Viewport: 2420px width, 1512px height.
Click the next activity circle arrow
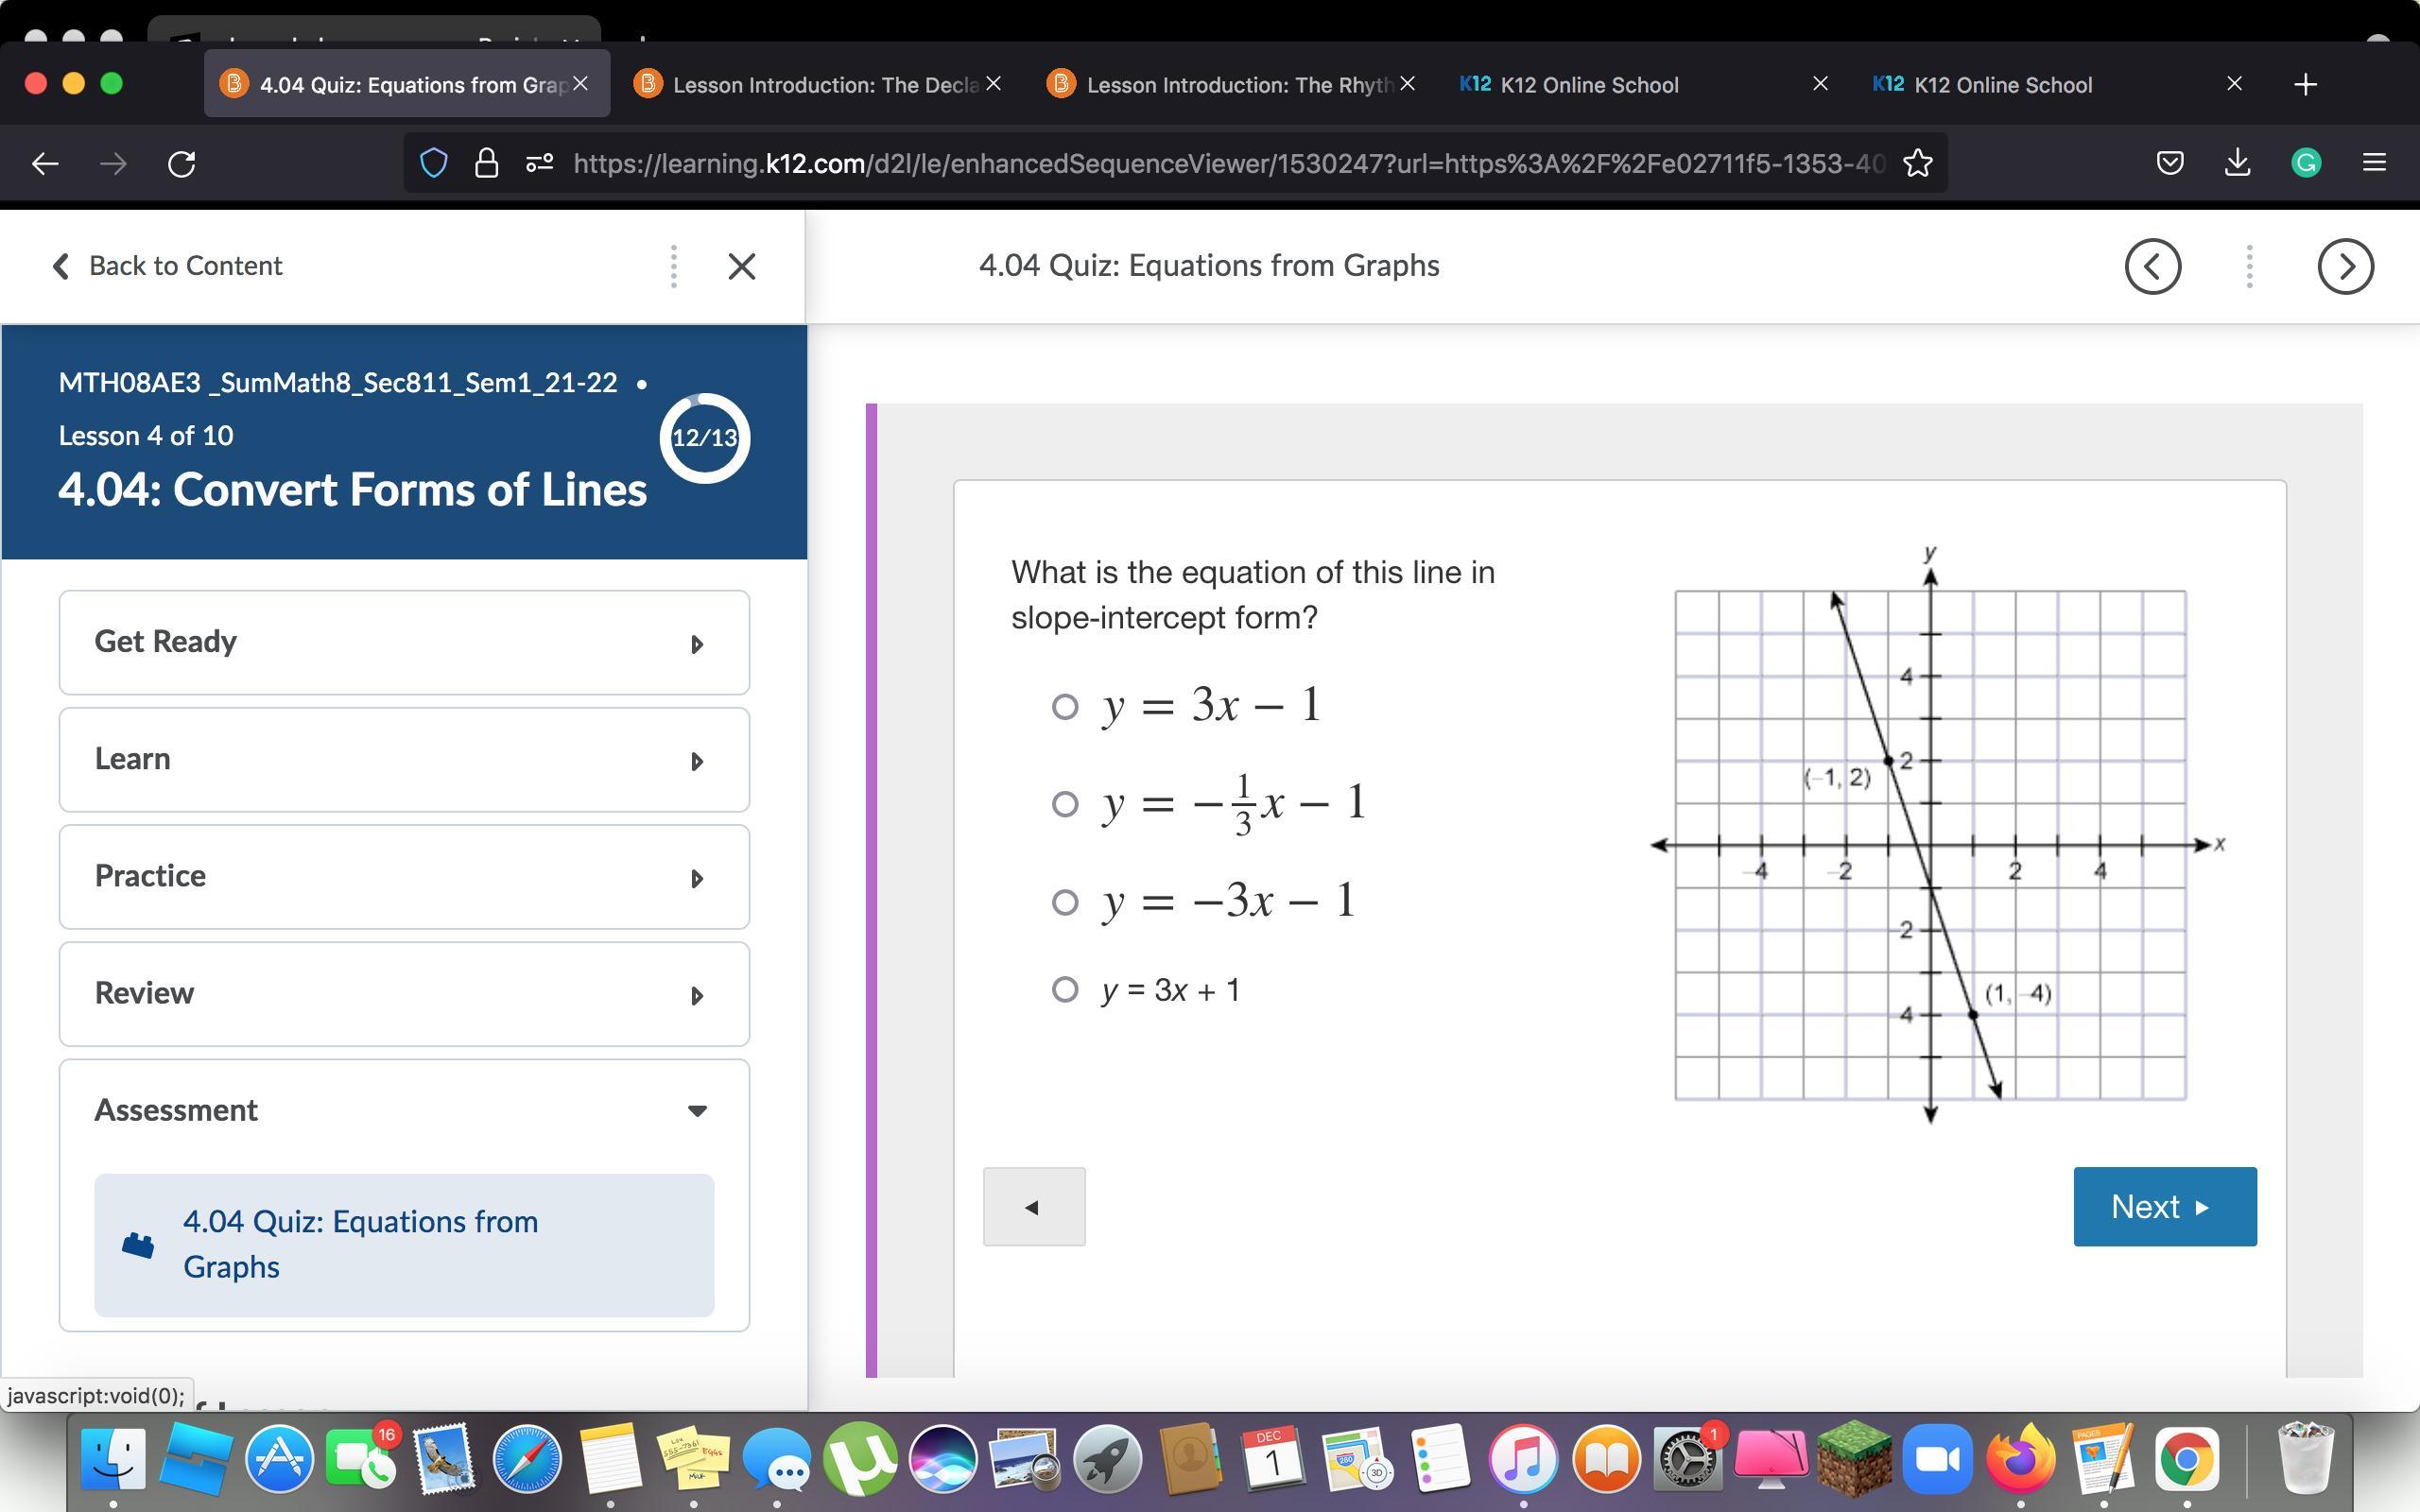[x=2344, y=266]
